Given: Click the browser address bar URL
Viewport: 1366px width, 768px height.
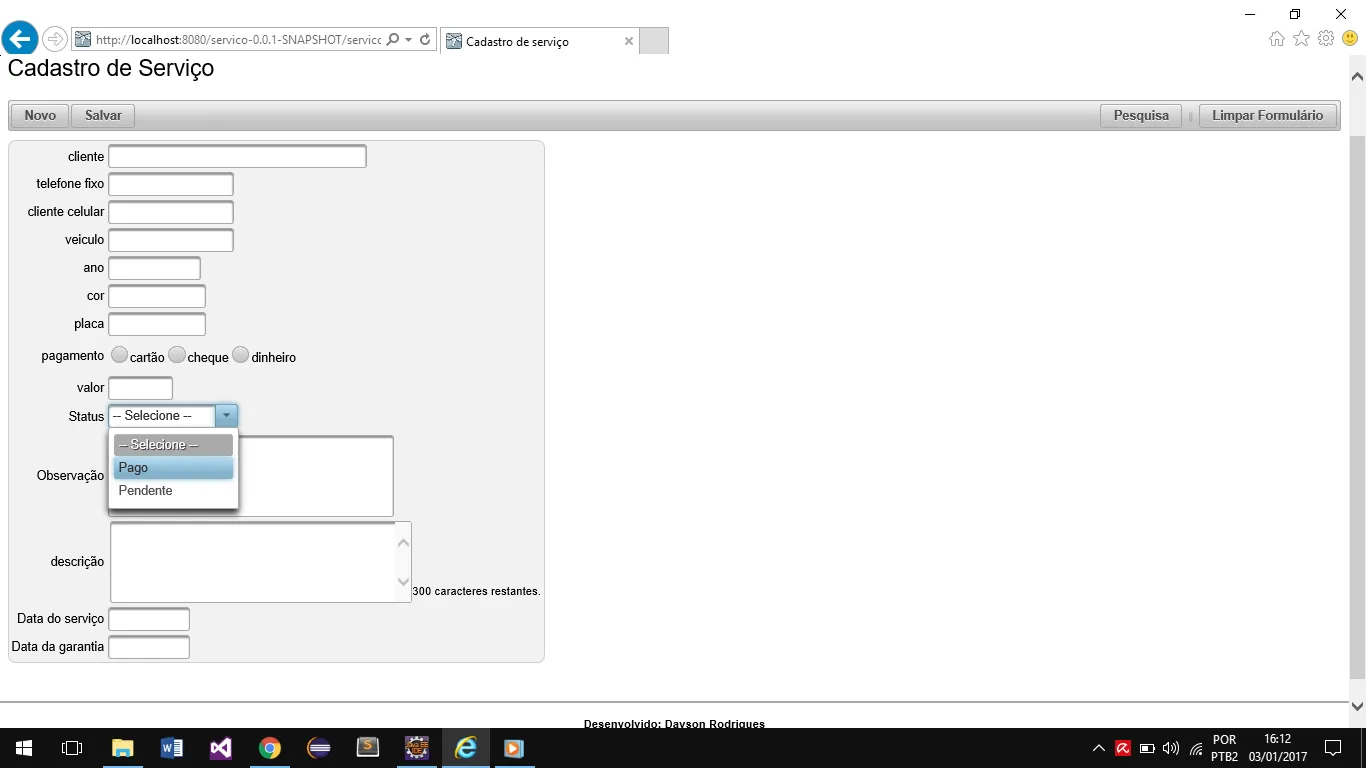Looking at the screenshot, I should pos(238,40).
